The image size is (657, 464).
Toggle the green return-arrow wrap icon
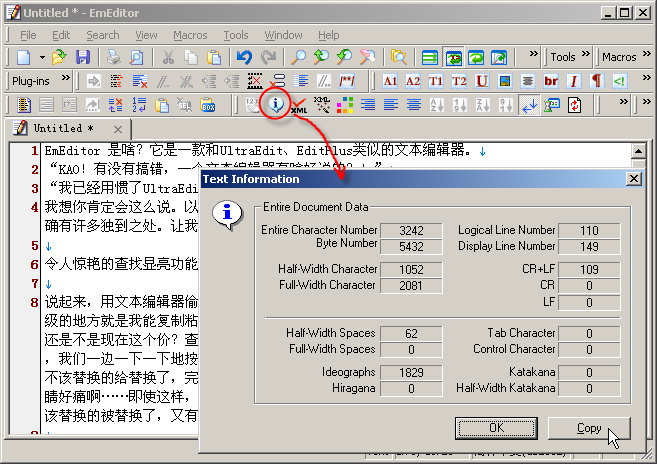[476, 57]
